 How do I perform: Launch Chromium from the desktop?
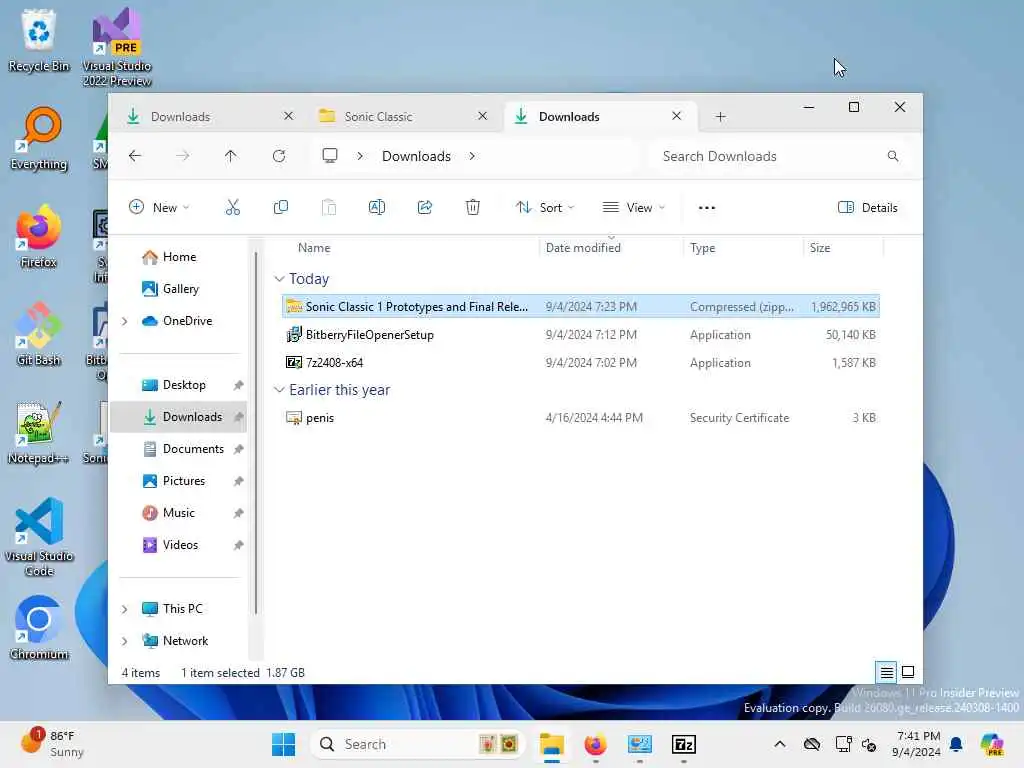pos(39,628)
